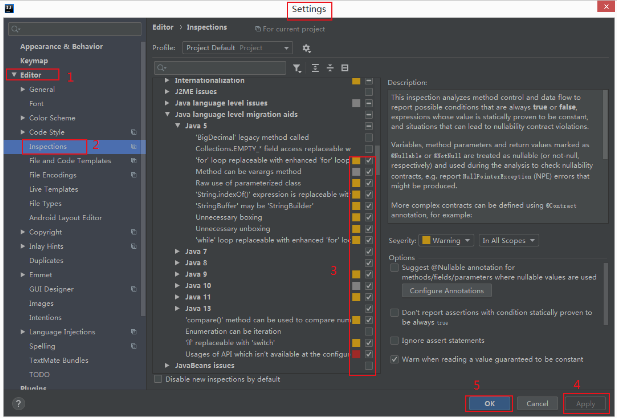Click the reset-to-empty square toolbar icon

pos(345,68)
